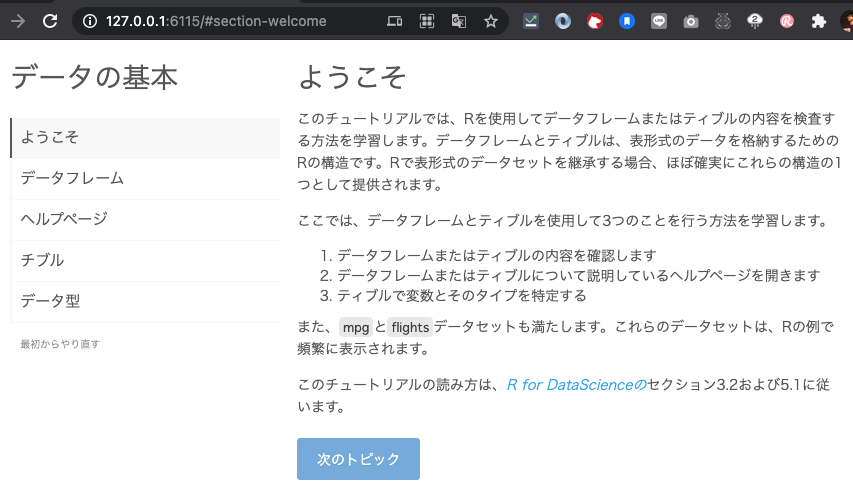Open the ヘルプページ sidebar topic

coord(145,219)
